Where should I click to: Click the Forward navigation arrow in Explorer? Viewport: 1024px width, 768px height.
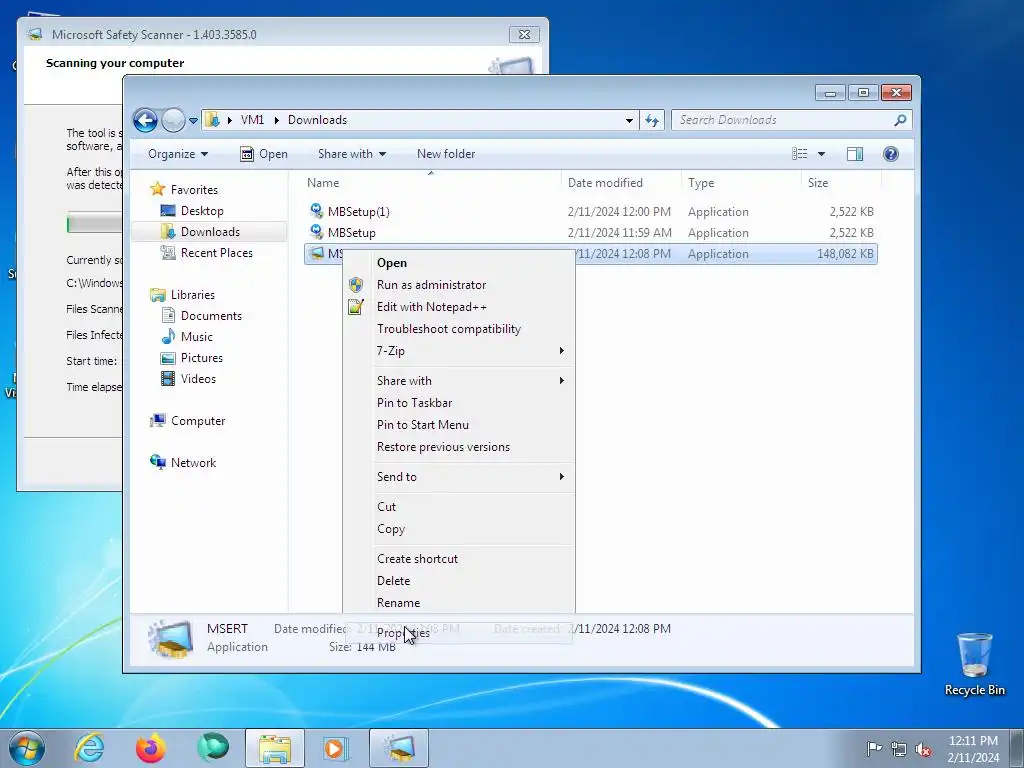(173, 120)
